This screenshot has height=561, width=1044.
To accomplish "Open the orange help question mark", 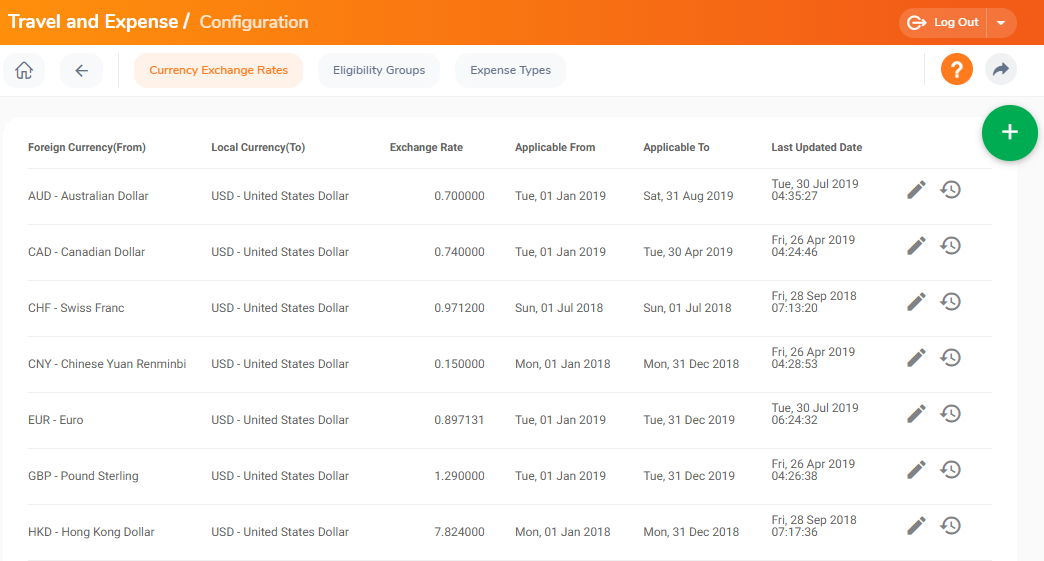I will [957, 69].
